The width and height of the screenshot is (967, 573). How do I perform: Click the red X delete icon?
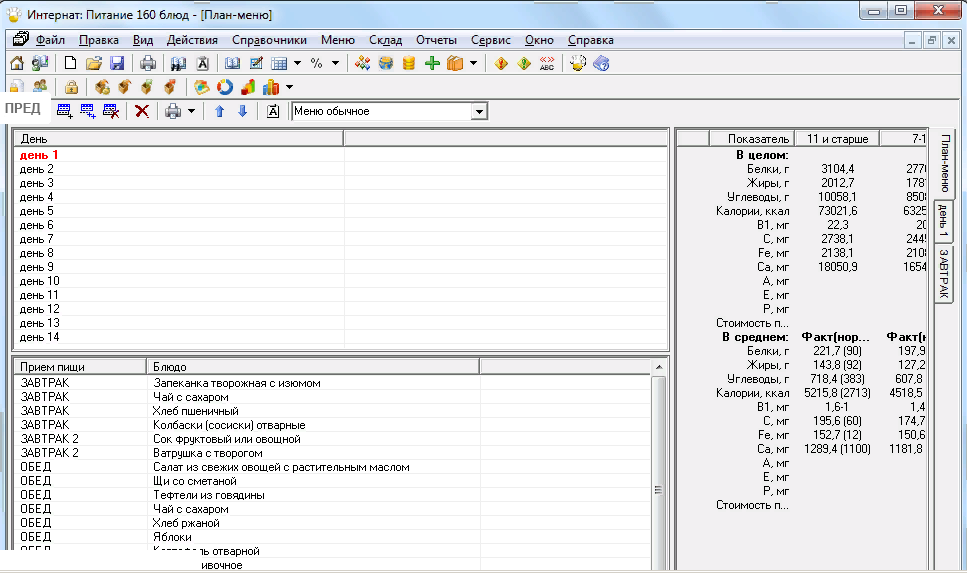(142, 111)
